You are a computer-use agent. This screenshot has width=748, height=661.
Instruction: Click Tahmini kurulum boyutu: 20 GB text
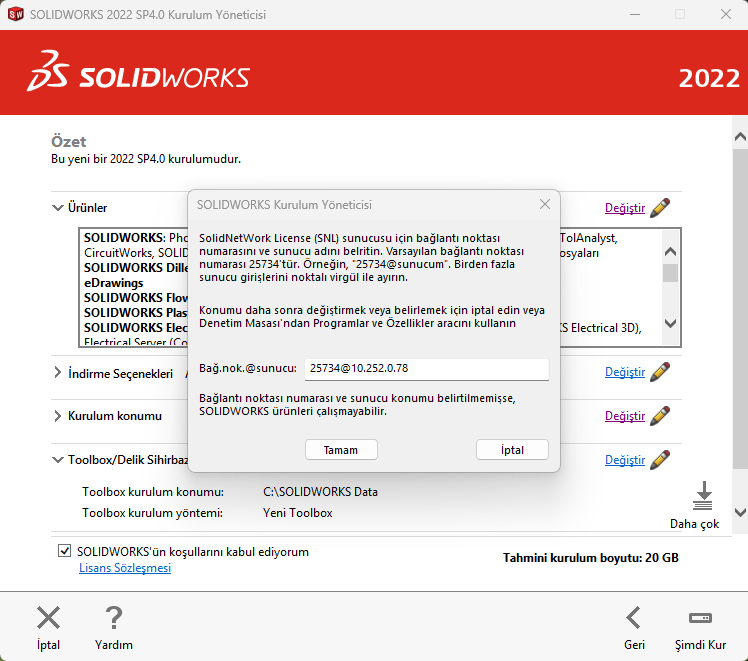(x=591, y=558)
